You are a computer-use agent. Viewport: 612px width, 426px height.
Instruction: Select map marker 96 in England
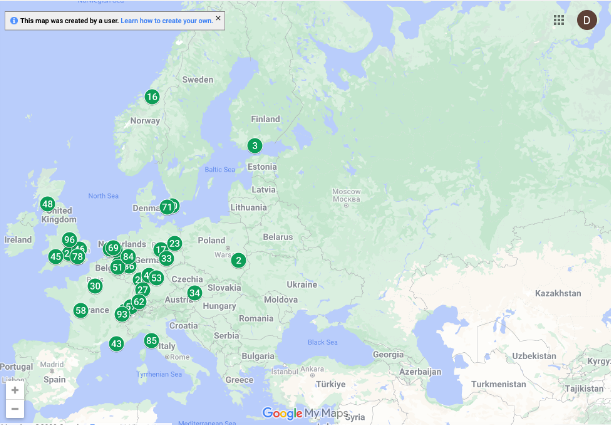click(69, 239)
